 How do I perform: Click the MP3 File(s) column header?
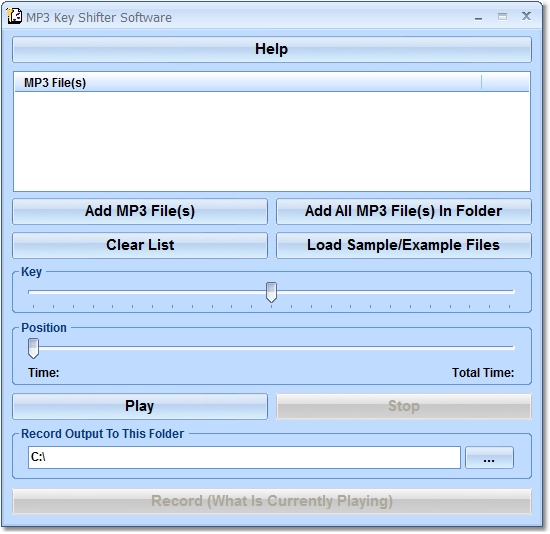(248, 83)
